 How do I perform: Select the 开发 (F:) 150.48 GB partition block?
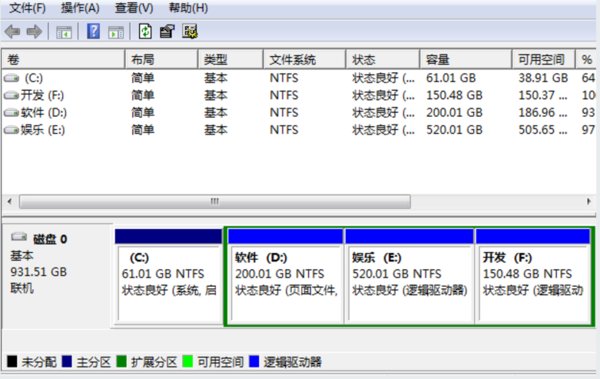pyautogui.click(x=533, y=276)
